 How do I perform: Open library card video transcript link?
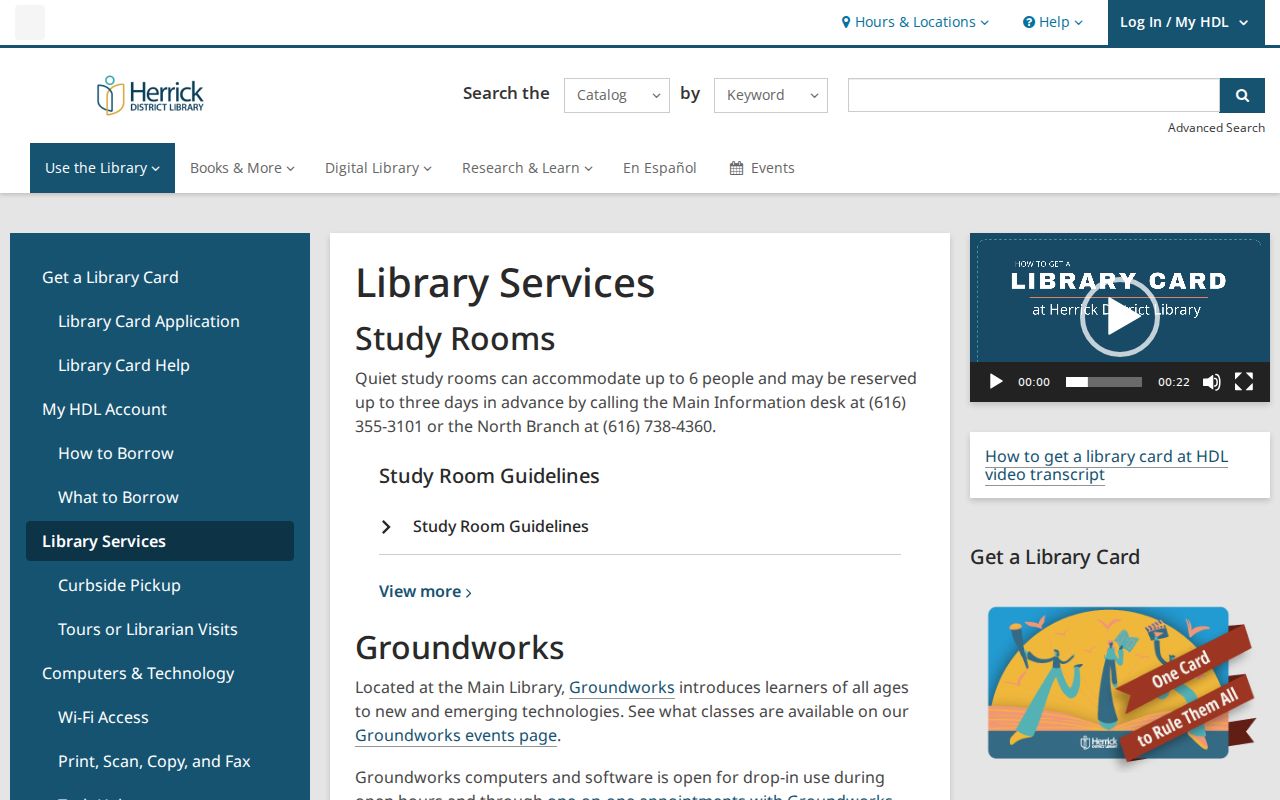point(1106,465)
